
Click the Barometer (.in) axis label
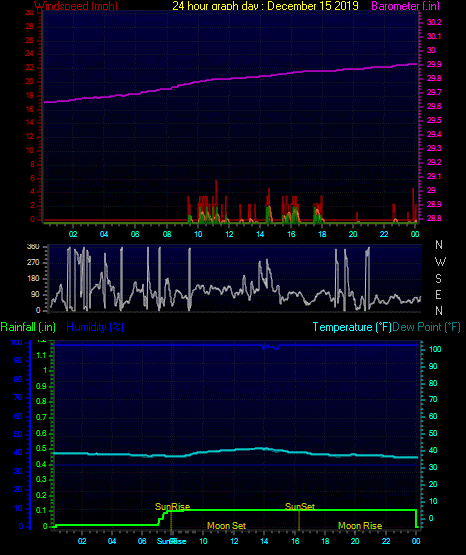tap(405, 5)
